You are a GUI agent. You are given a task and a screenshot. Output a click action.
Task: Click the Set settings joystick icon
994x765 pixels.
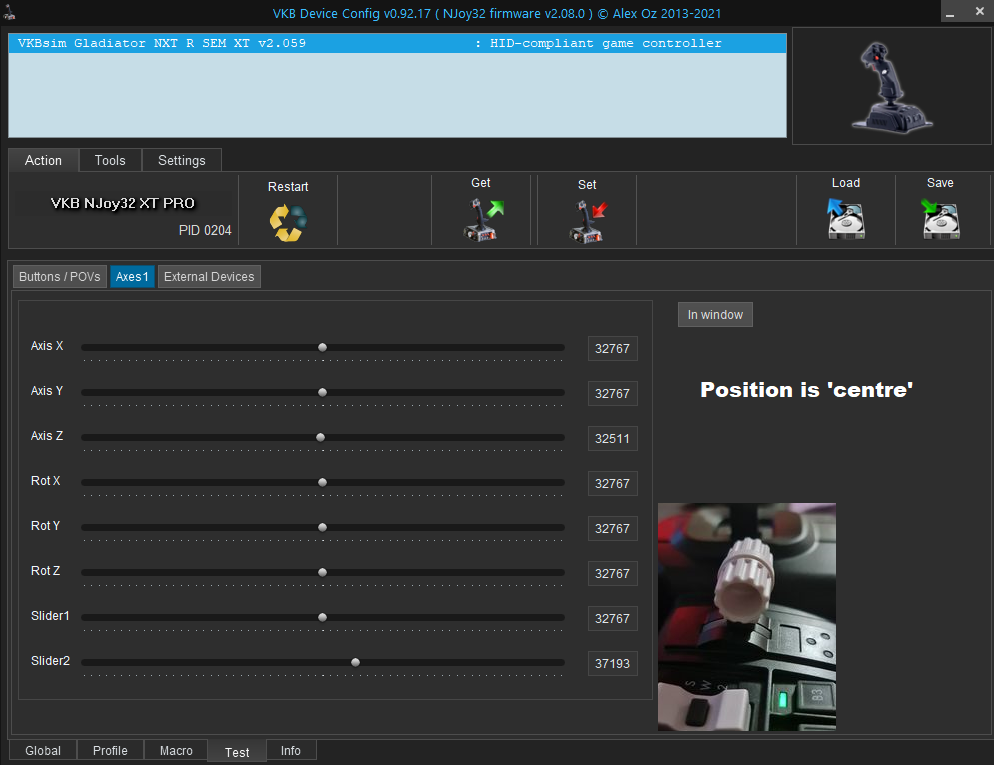pyautogui.click(x=588, y=221)
